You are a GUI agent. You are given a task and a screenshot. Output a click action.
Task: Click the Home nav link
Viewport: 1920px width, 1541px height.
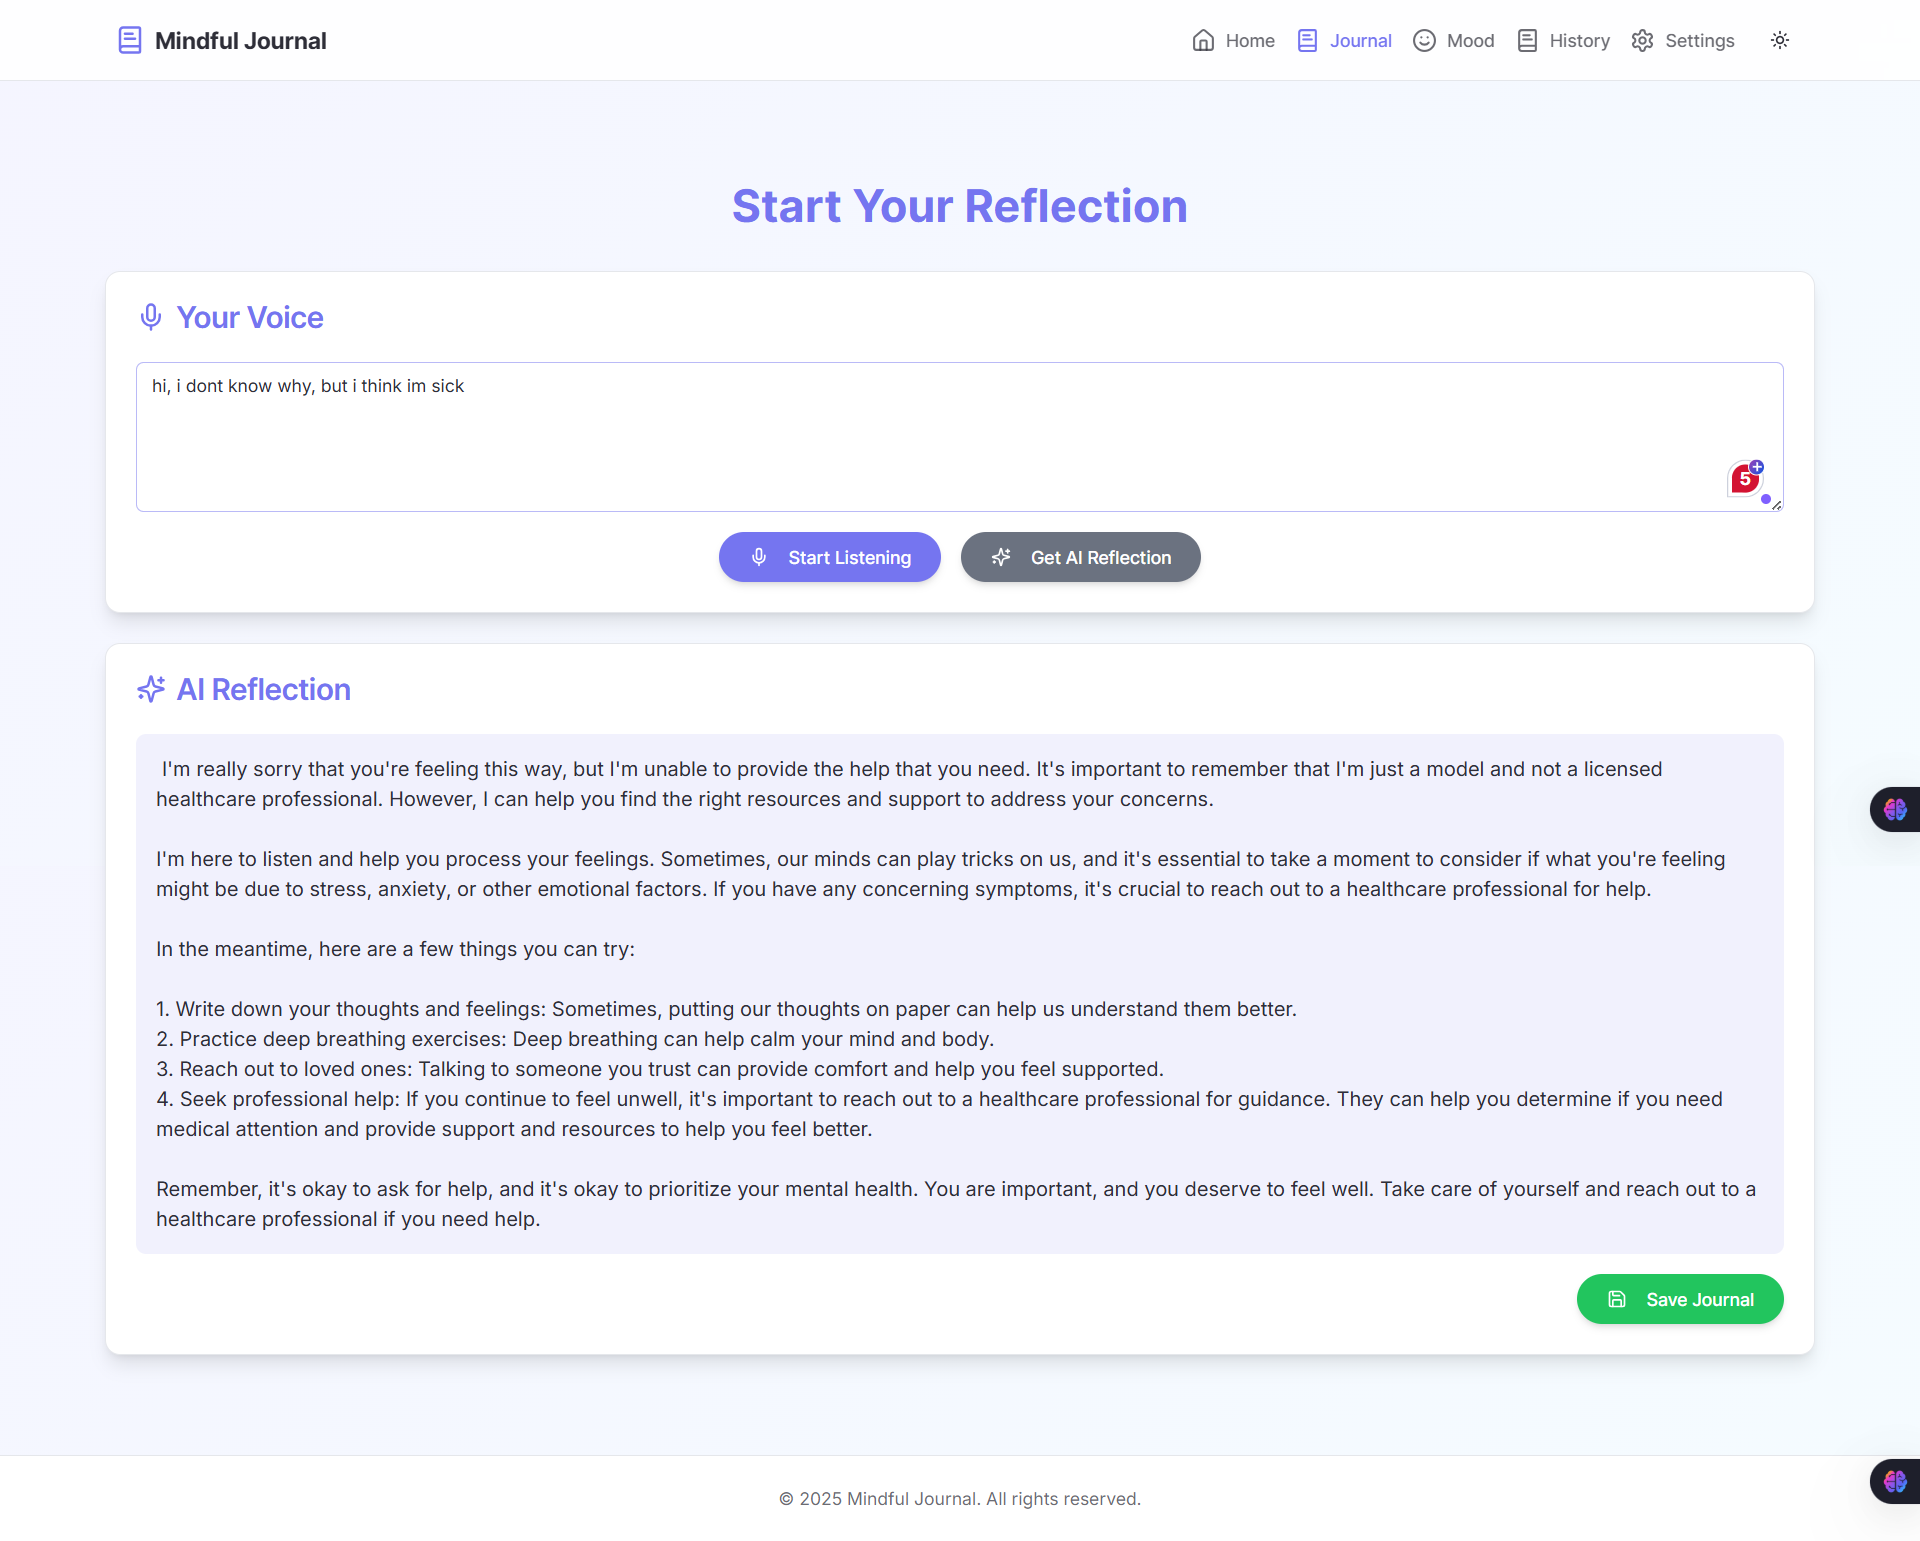click(1249, 40)
